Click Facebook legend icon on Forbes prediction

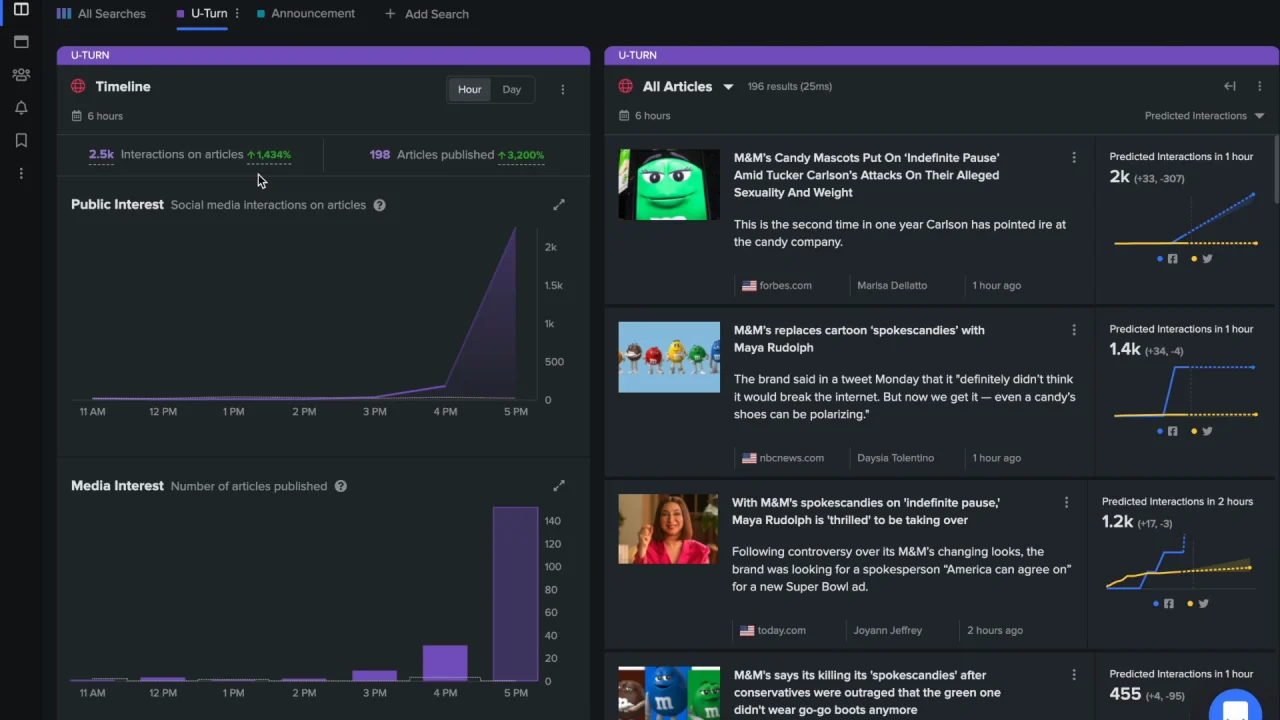1172,259
